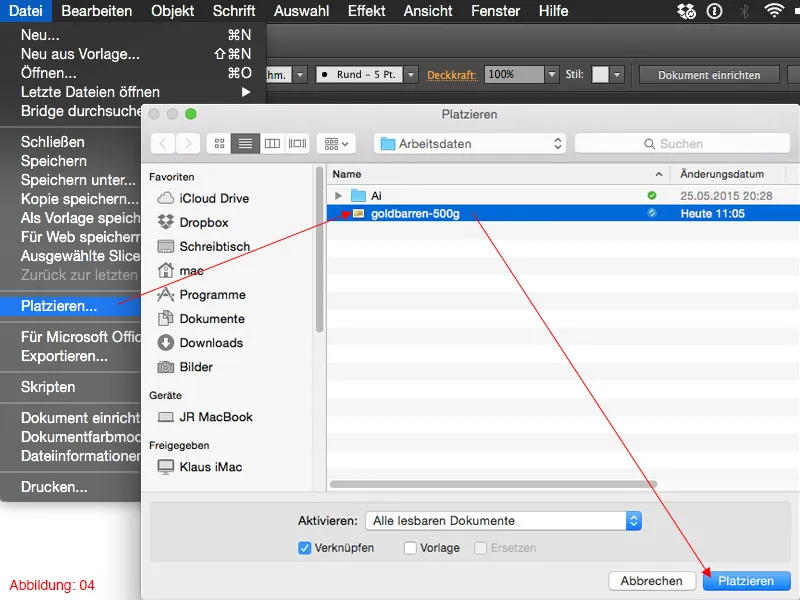Select the goldbarren-500g file

563,213
